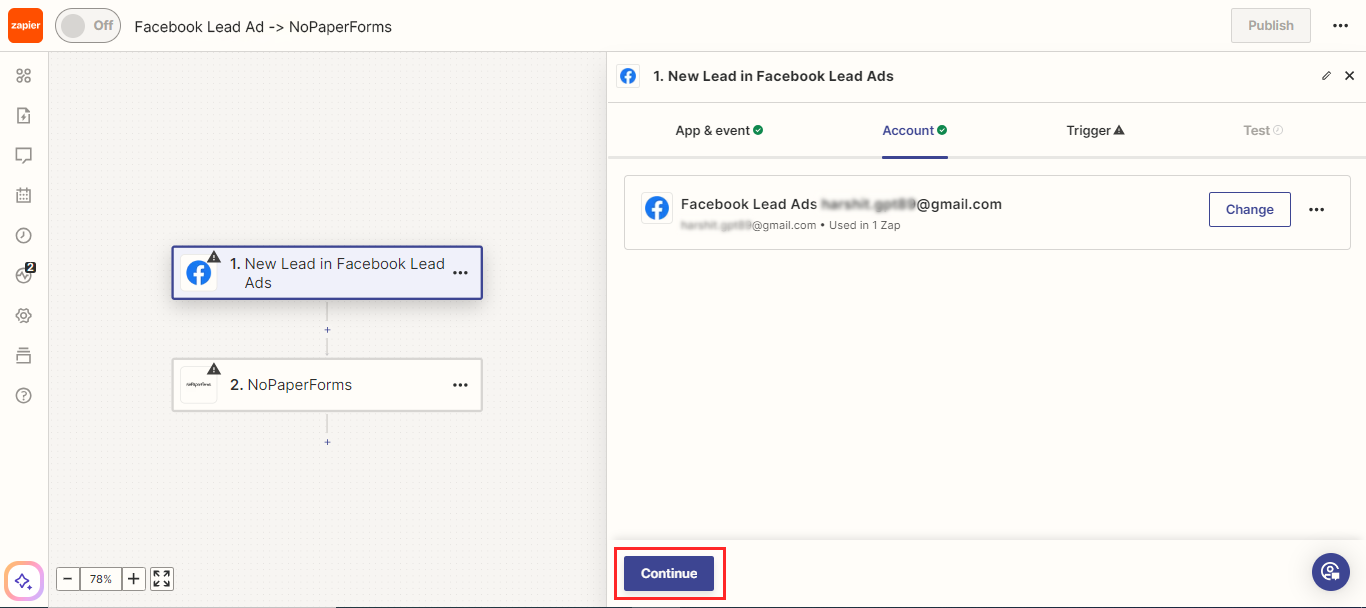Image resolution: width=1366 pixels, height=608 pixels.
Task: Toggle the Zap On/Off switch
Action: point(88,26)
